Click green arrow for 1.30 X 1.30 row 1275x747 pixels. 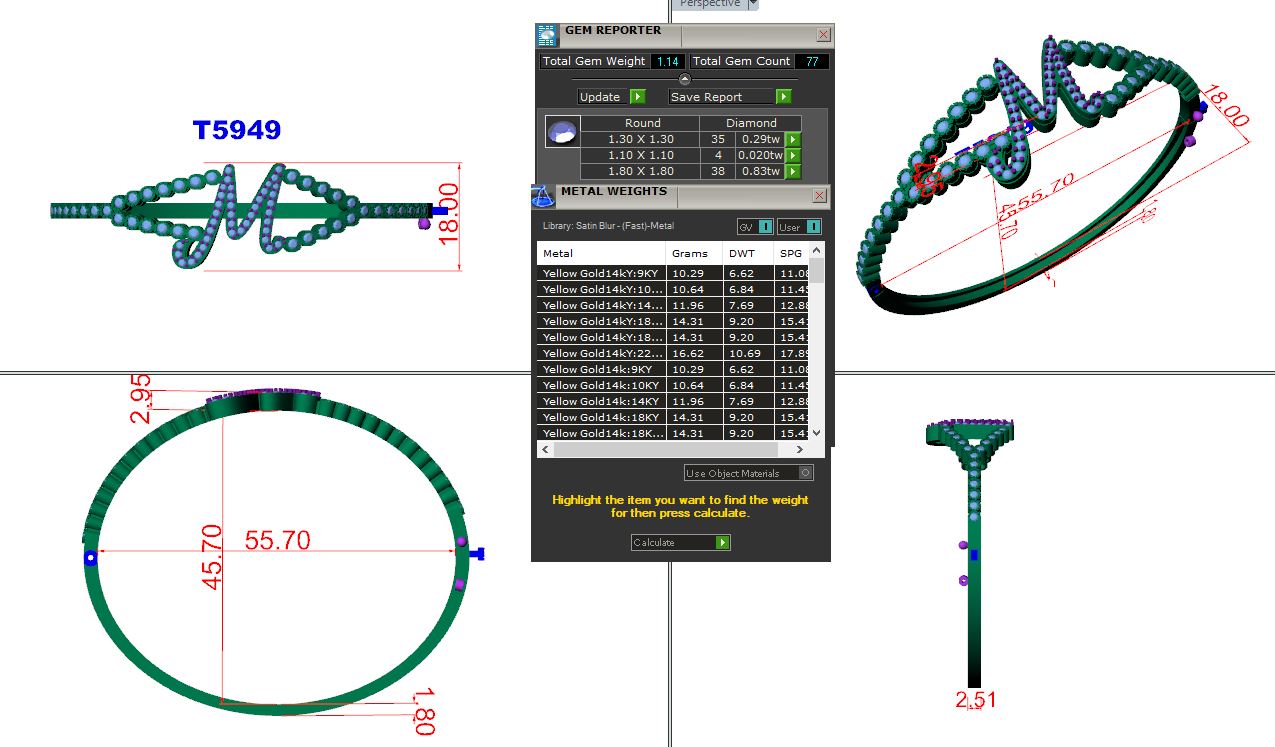tap(793, 140)
